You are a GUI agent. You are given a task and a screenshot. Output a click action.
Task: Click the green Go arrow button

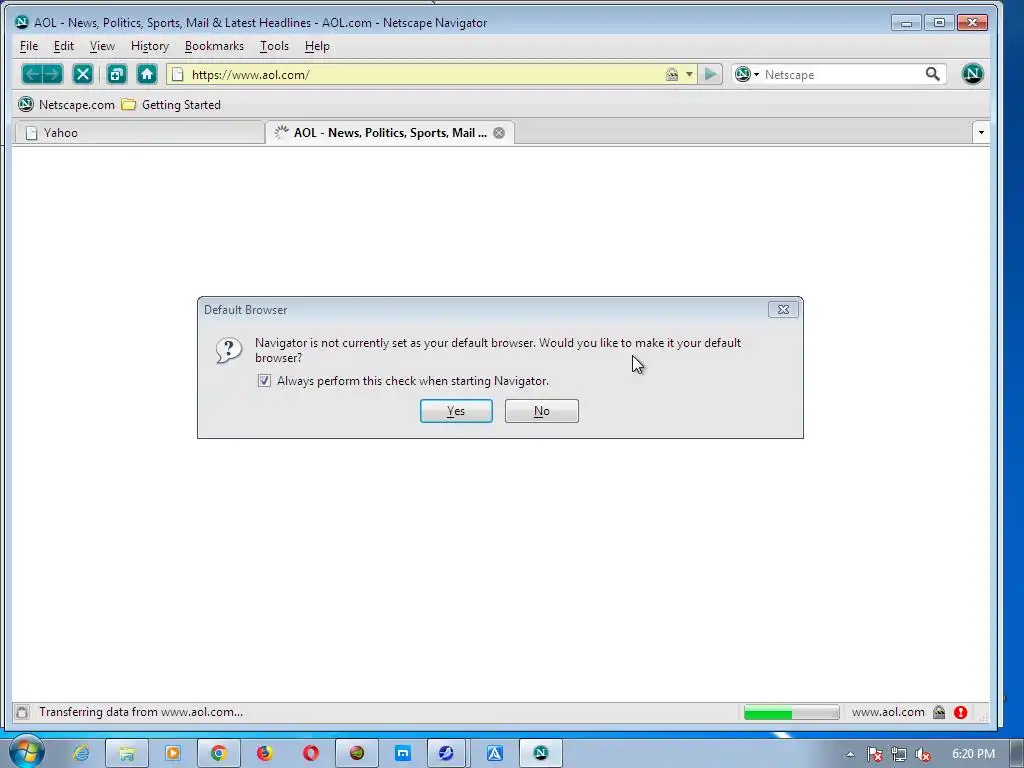710,74
